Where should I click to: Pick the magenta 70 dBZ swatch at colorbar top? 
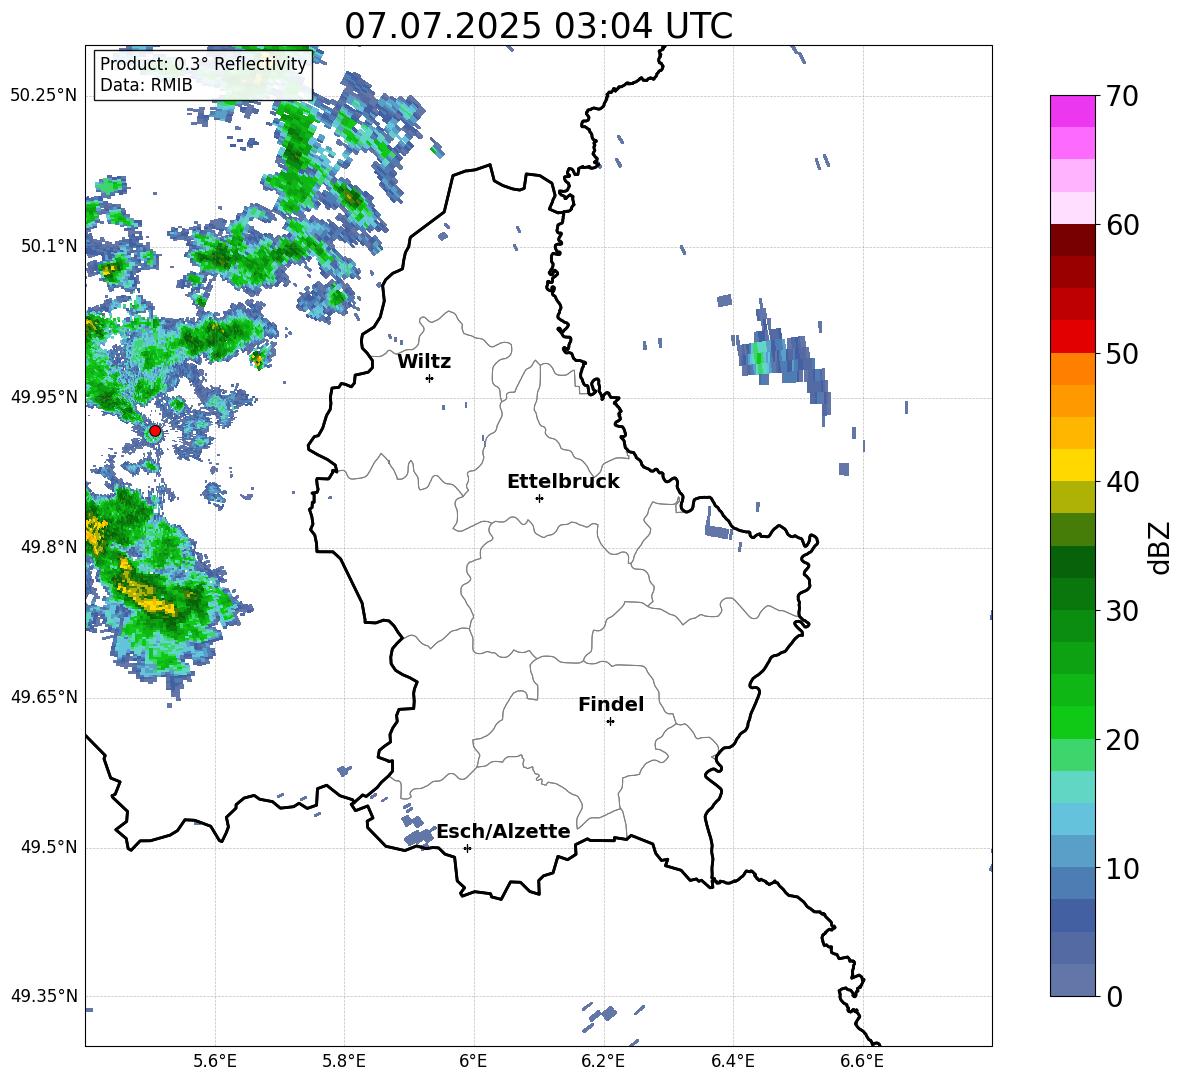coord(1072,112)
